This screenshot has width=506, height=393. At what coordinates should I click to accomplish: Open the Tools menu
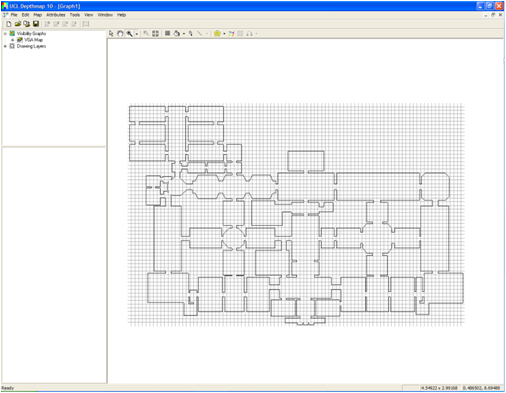75,15
